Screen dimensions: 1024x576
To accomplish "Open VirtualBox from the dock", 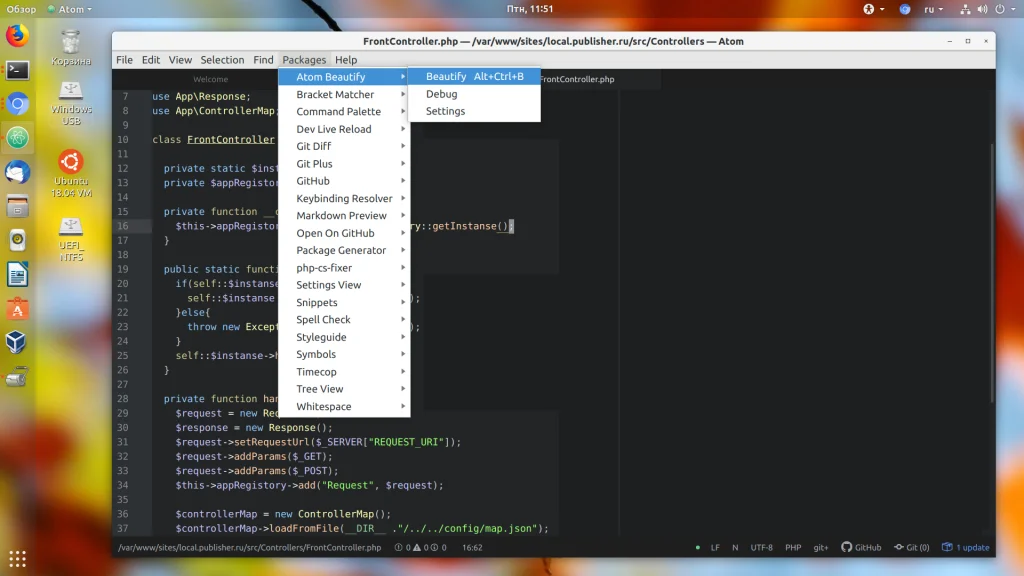I will (x=17, y=343).
